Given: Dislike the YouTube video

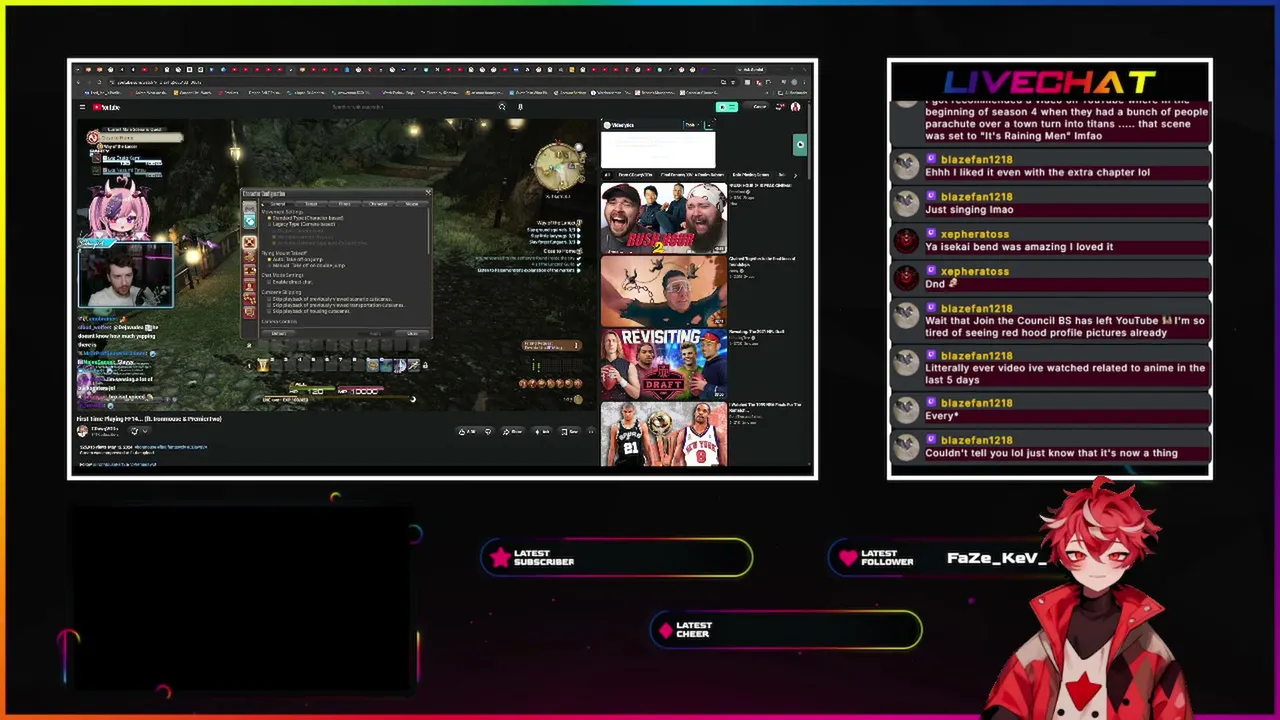Looking at the screenshot, I should point(487,431).
